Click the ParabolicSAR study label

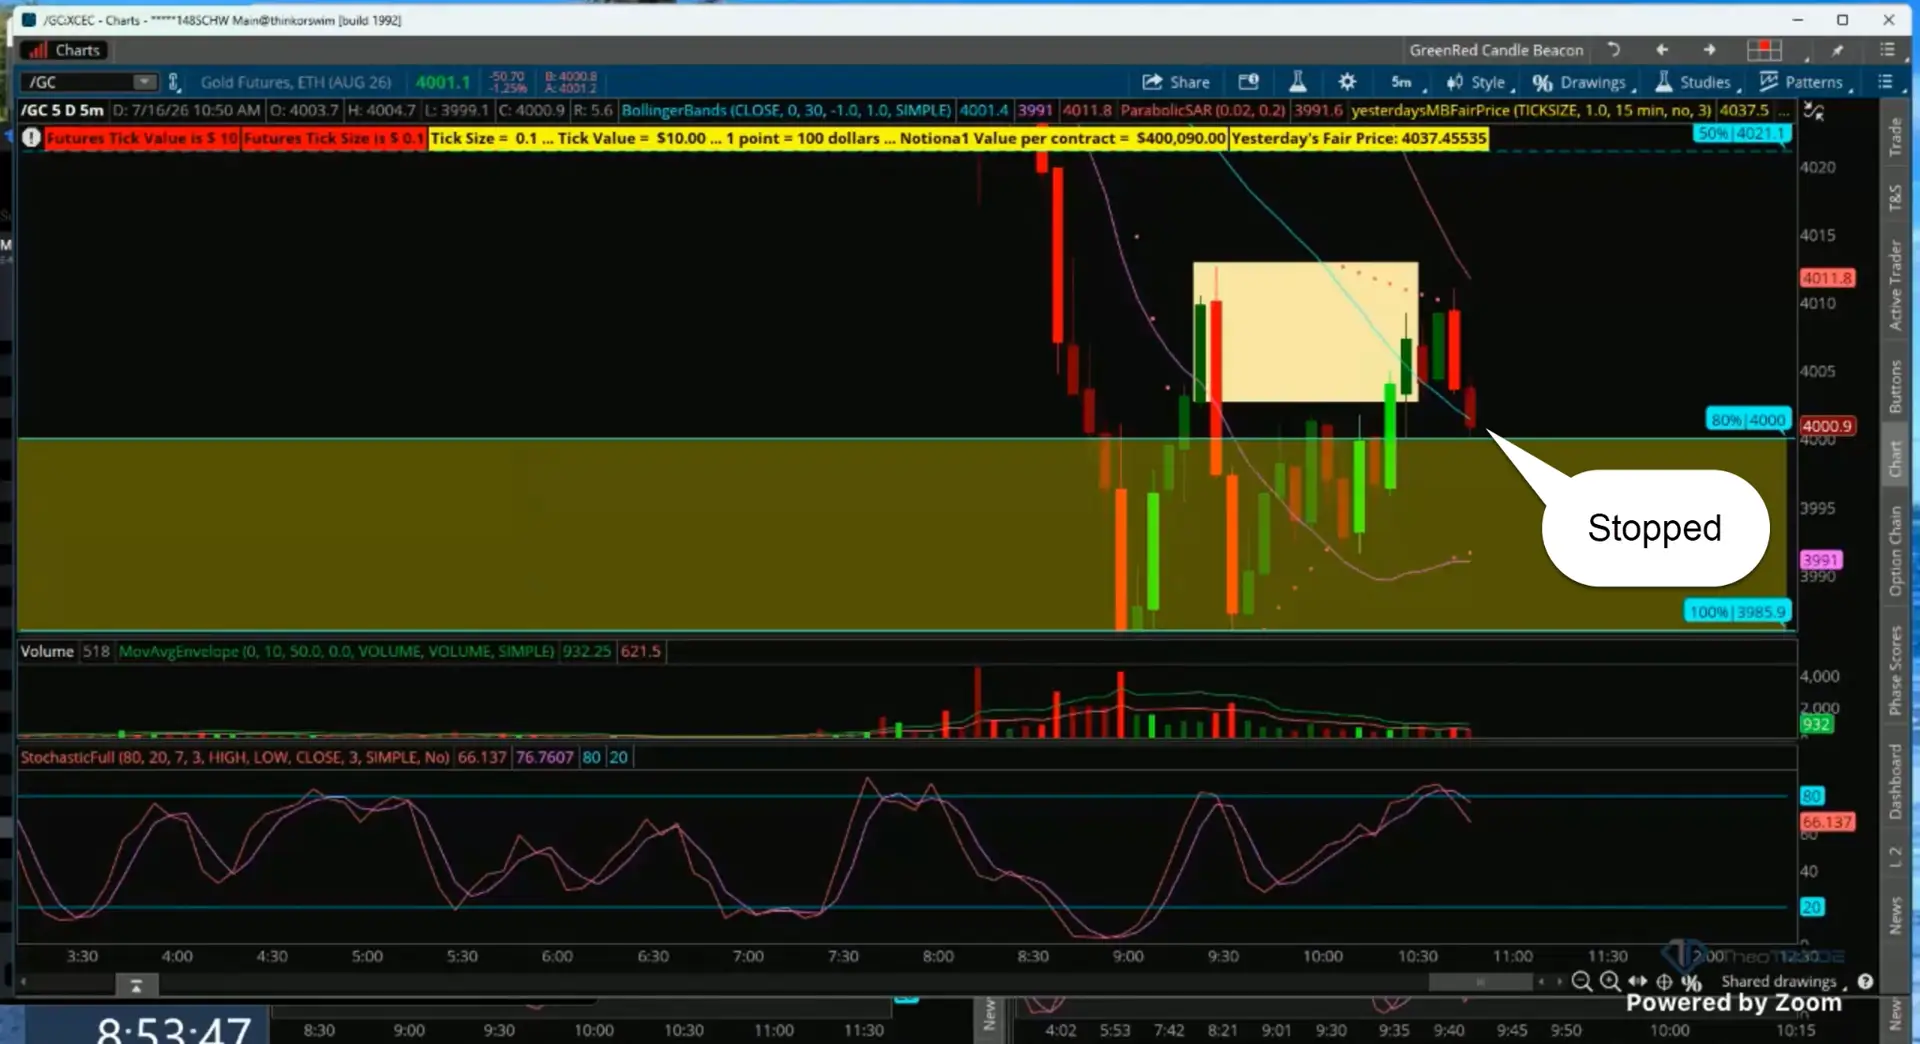coord(1202,110)
